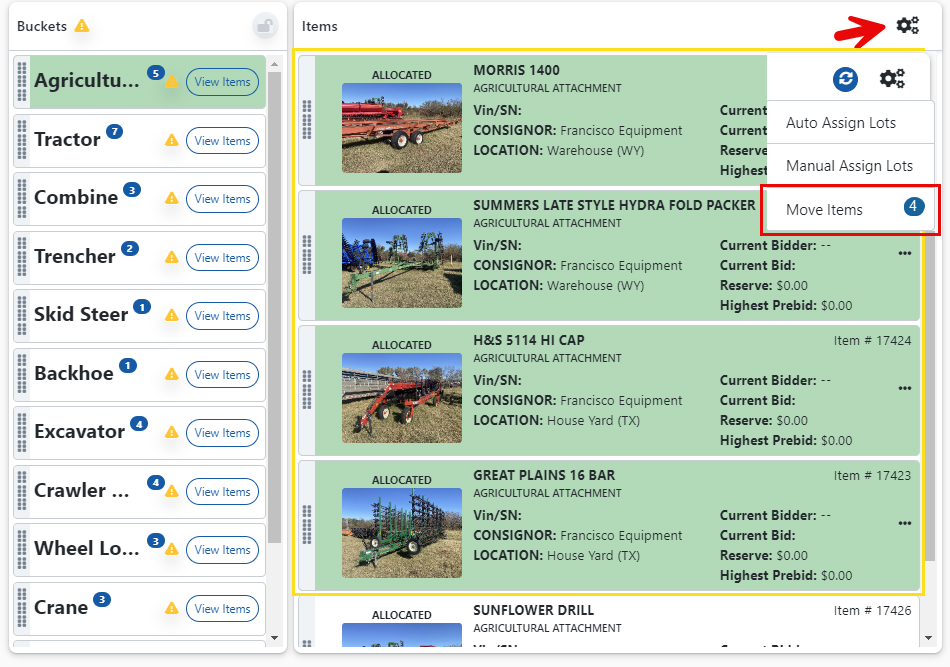Image resolution: width=950 pixels, height=667 pixels.
Task: Open the MORRIS 1400 item thumbnail
Action: click(x=402, y=128)
